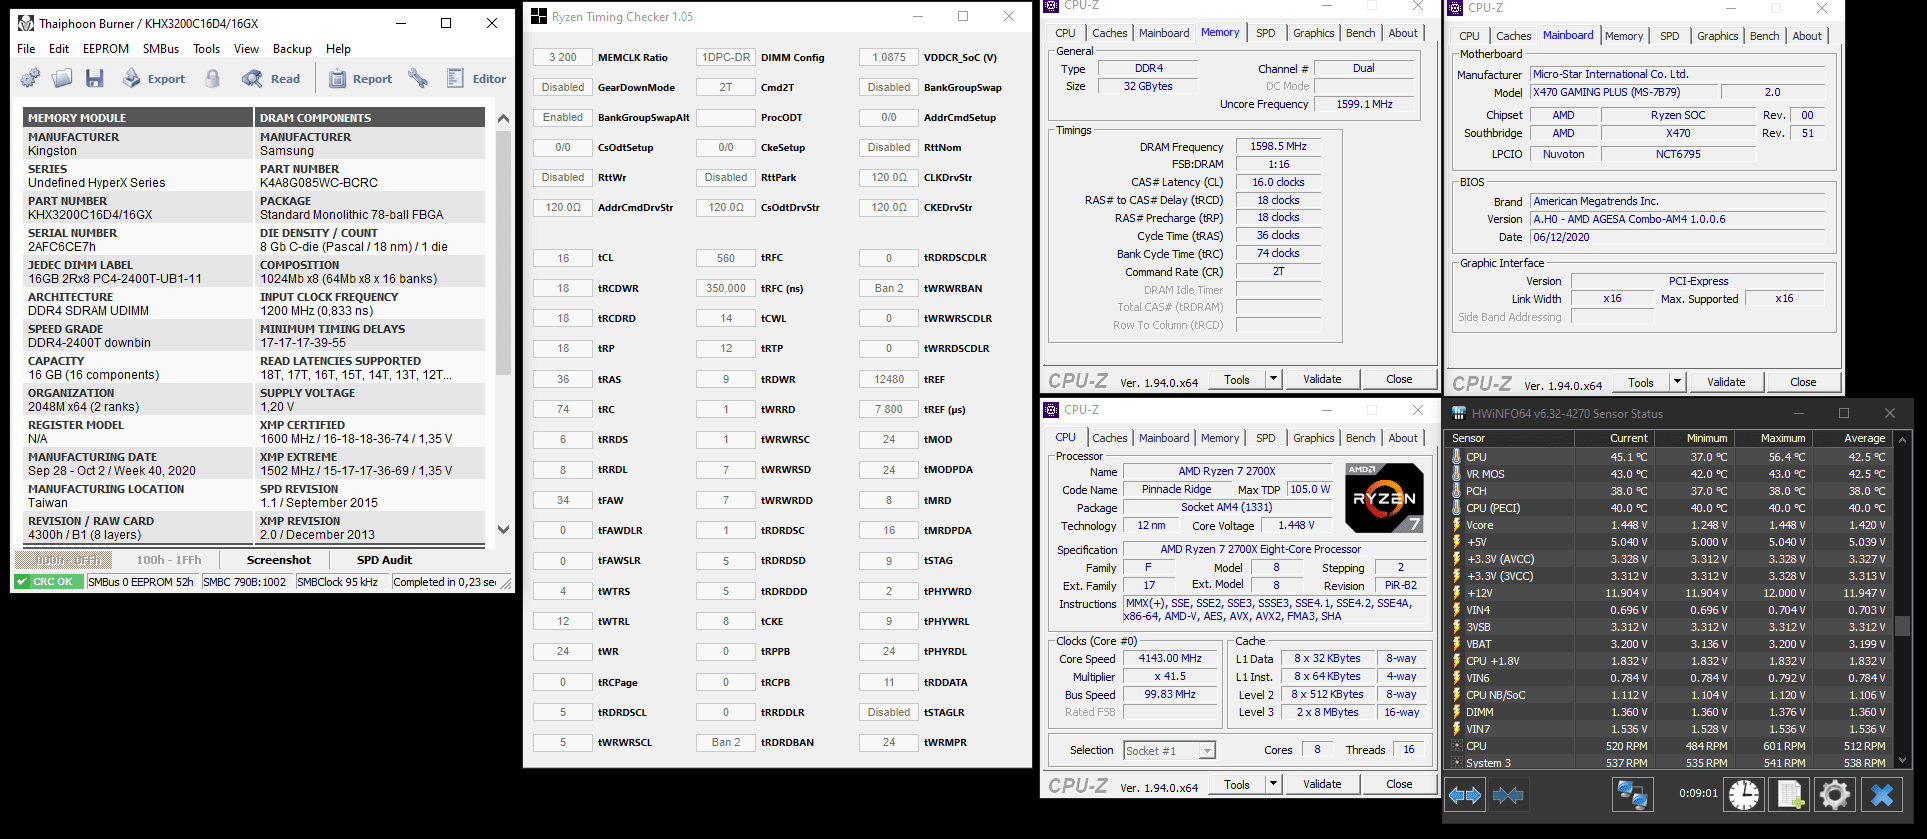The width and height of the screenshot is (1927, 839).
Task: Click the clock reset icon in HWiNFO64
Action: (x=1744, y=795)
